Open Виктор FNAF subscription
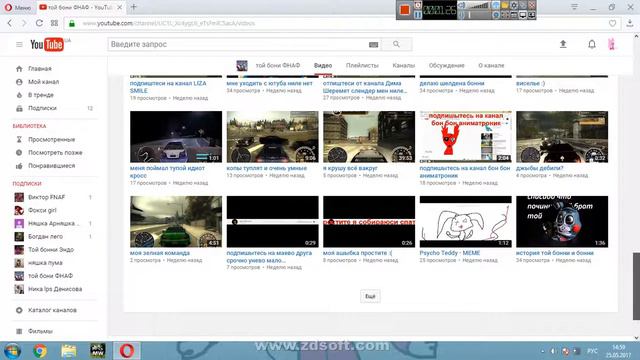The height and width of the screenshot is (360, 640). [46, 197]
